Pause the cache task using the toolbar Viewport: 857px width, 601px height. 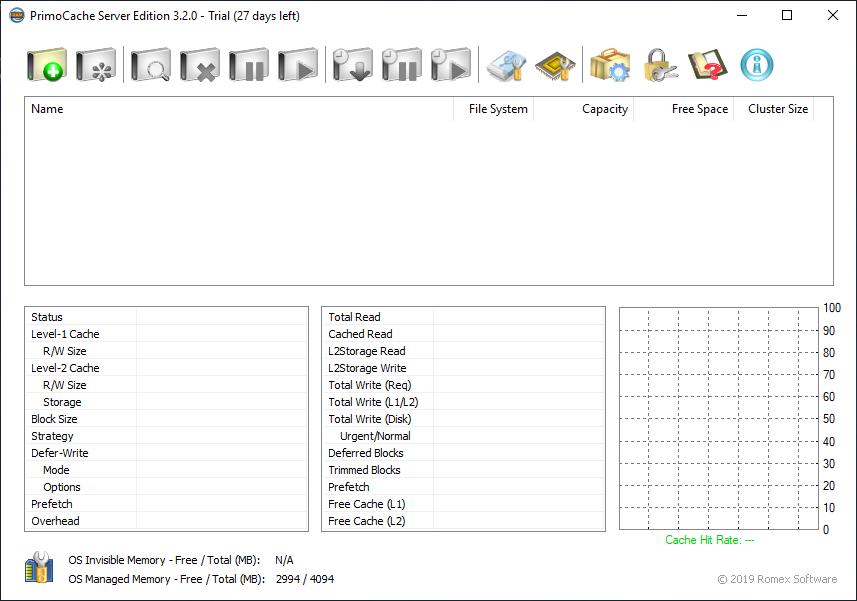(248, 66)
